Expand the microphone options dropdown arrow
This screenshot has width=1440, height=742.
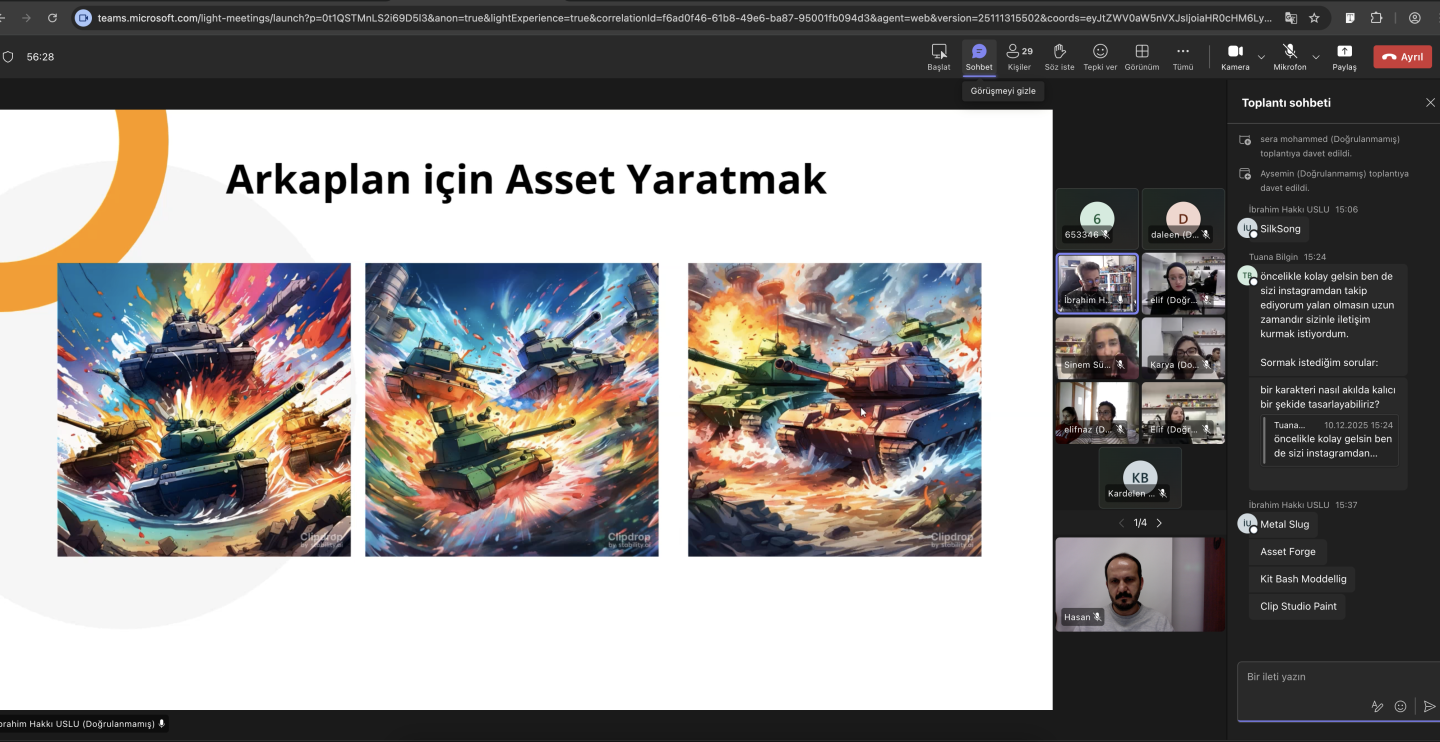click(x=1316, y=57)
